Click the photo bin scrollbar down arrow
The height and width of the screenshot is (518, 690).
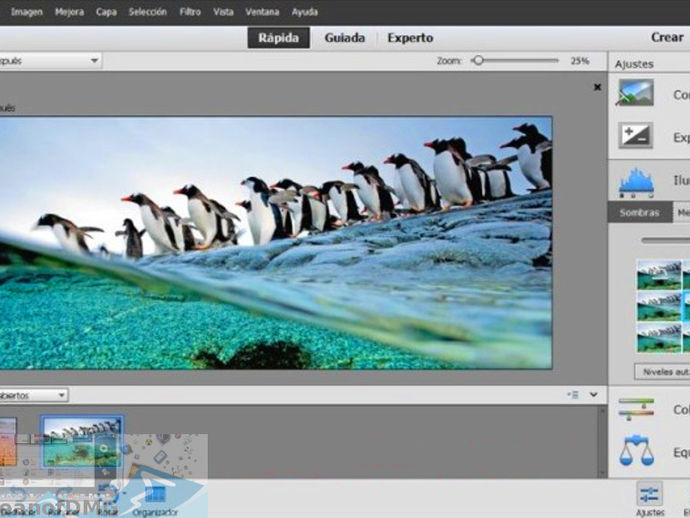tap(602, 473)
